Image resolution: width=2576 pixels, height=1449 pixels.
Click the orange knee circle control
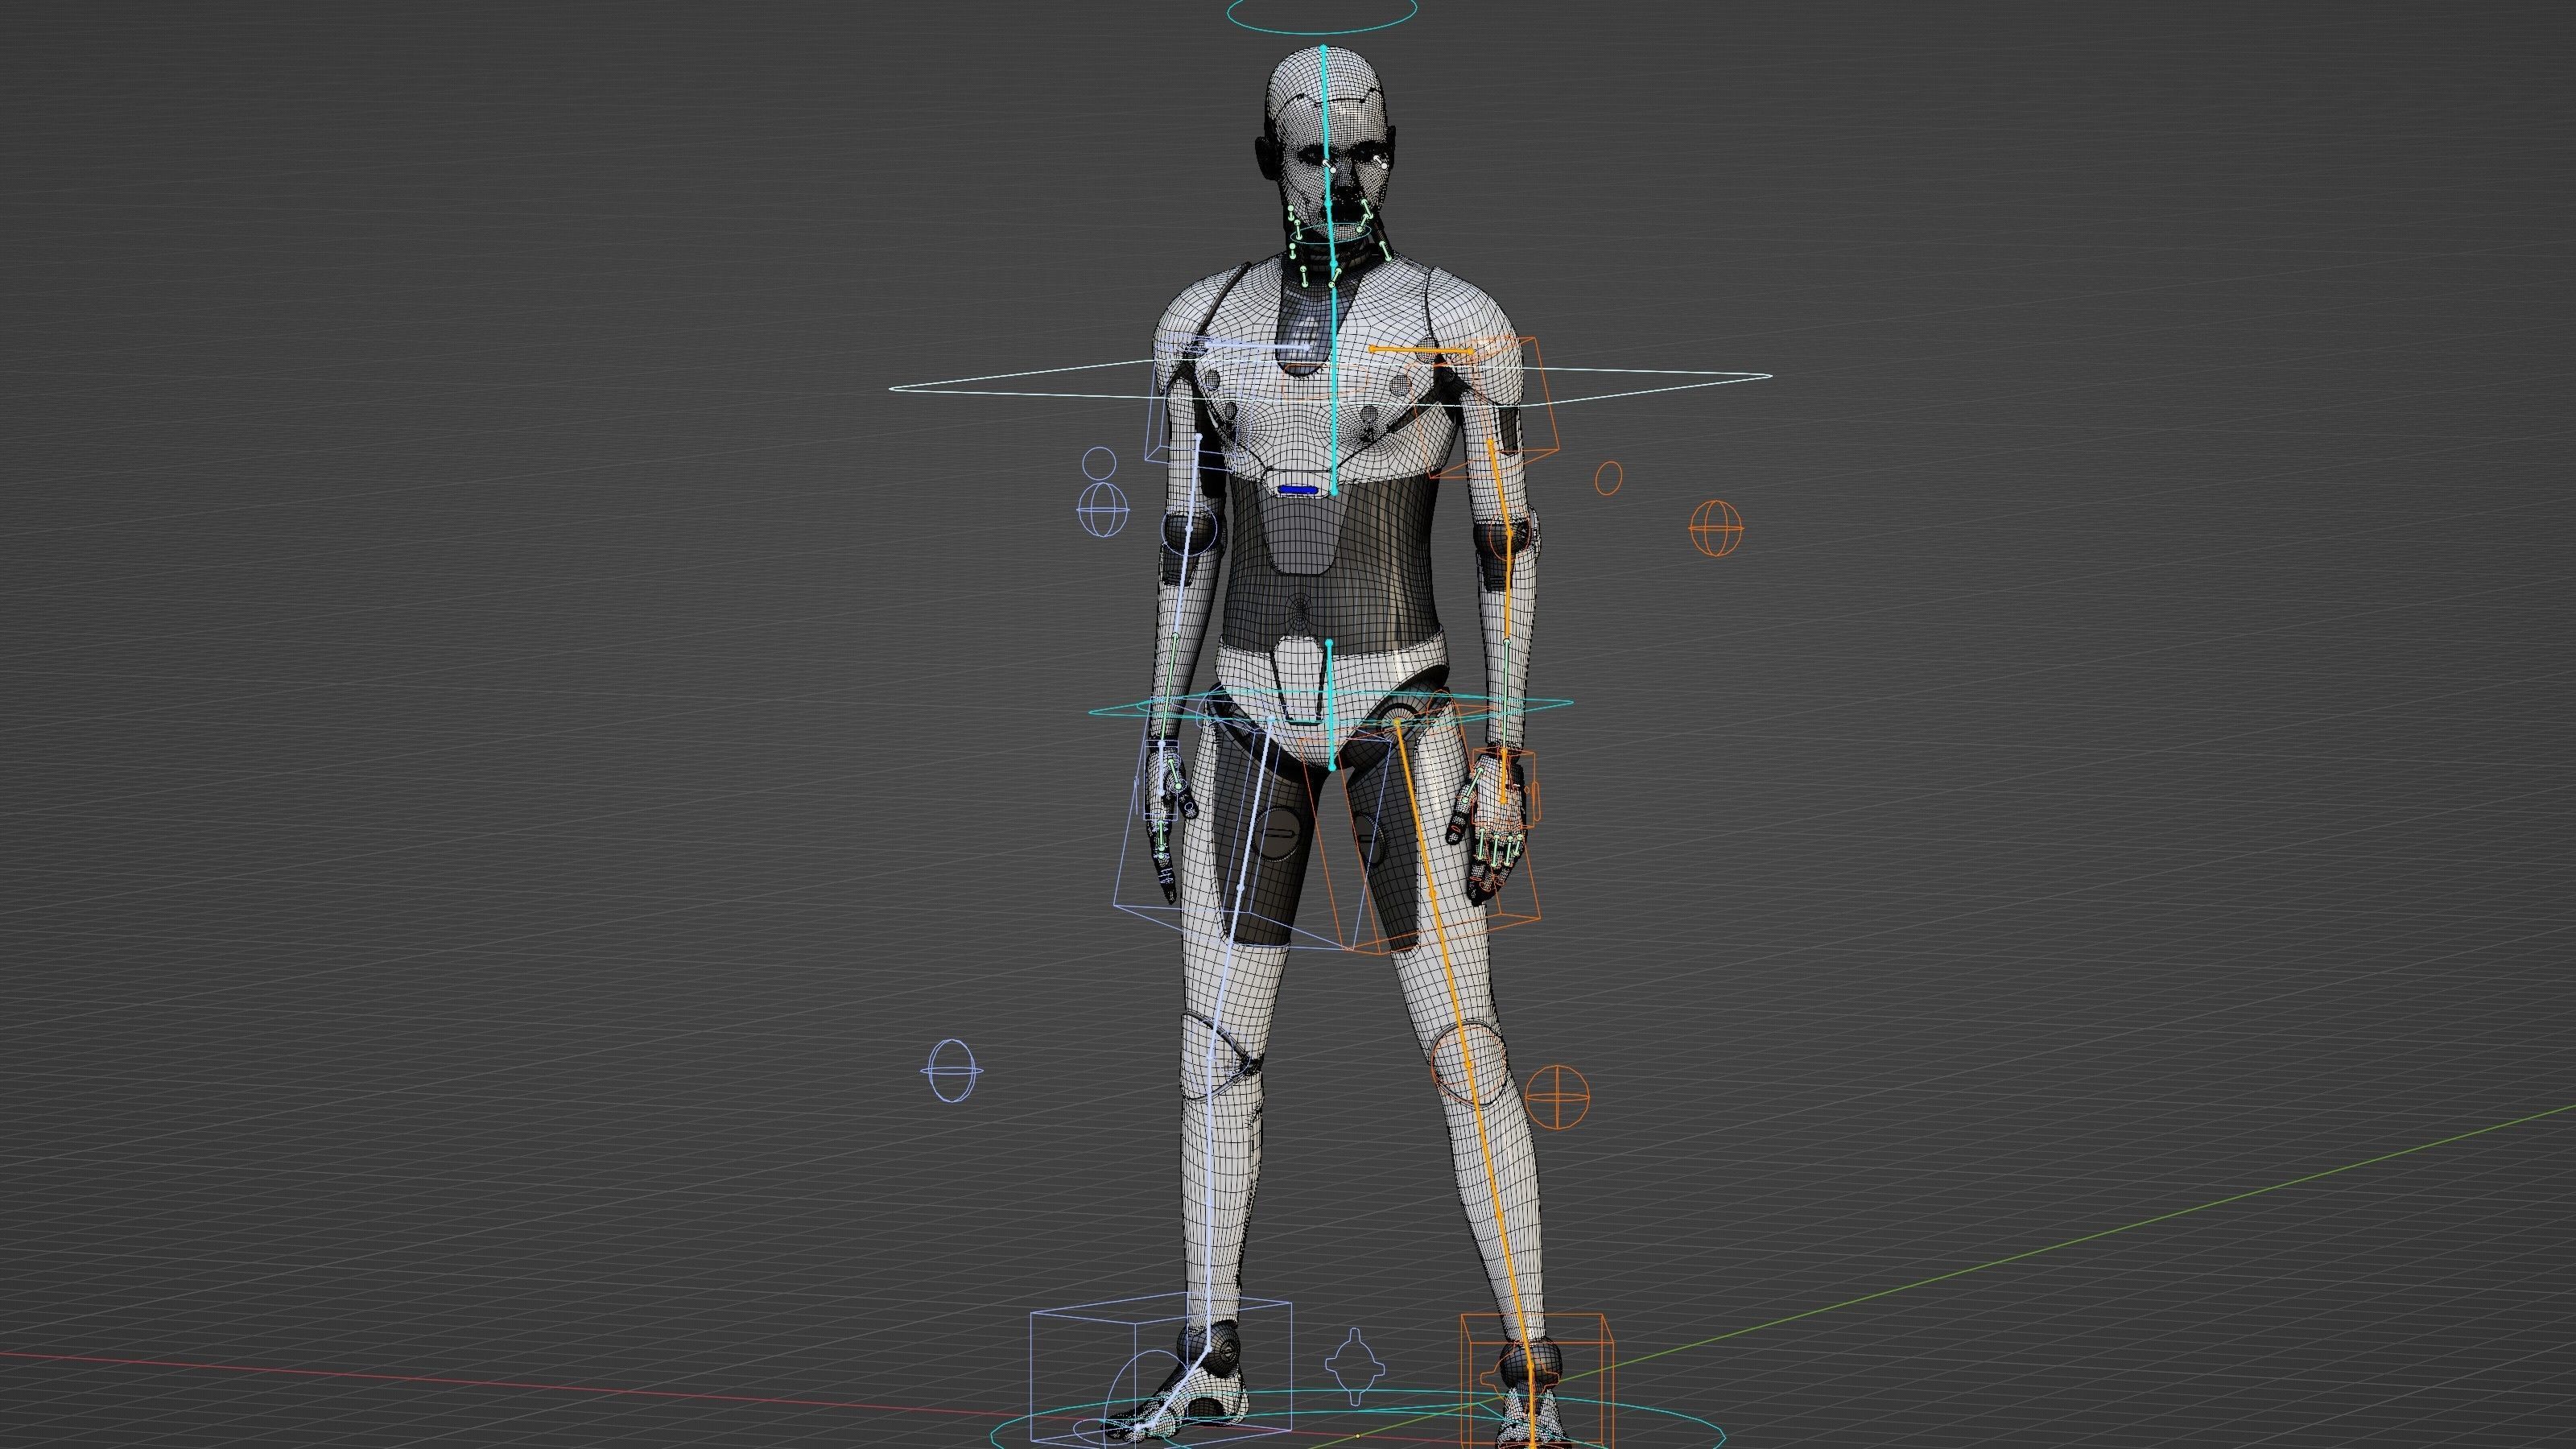(1469, 1062)
